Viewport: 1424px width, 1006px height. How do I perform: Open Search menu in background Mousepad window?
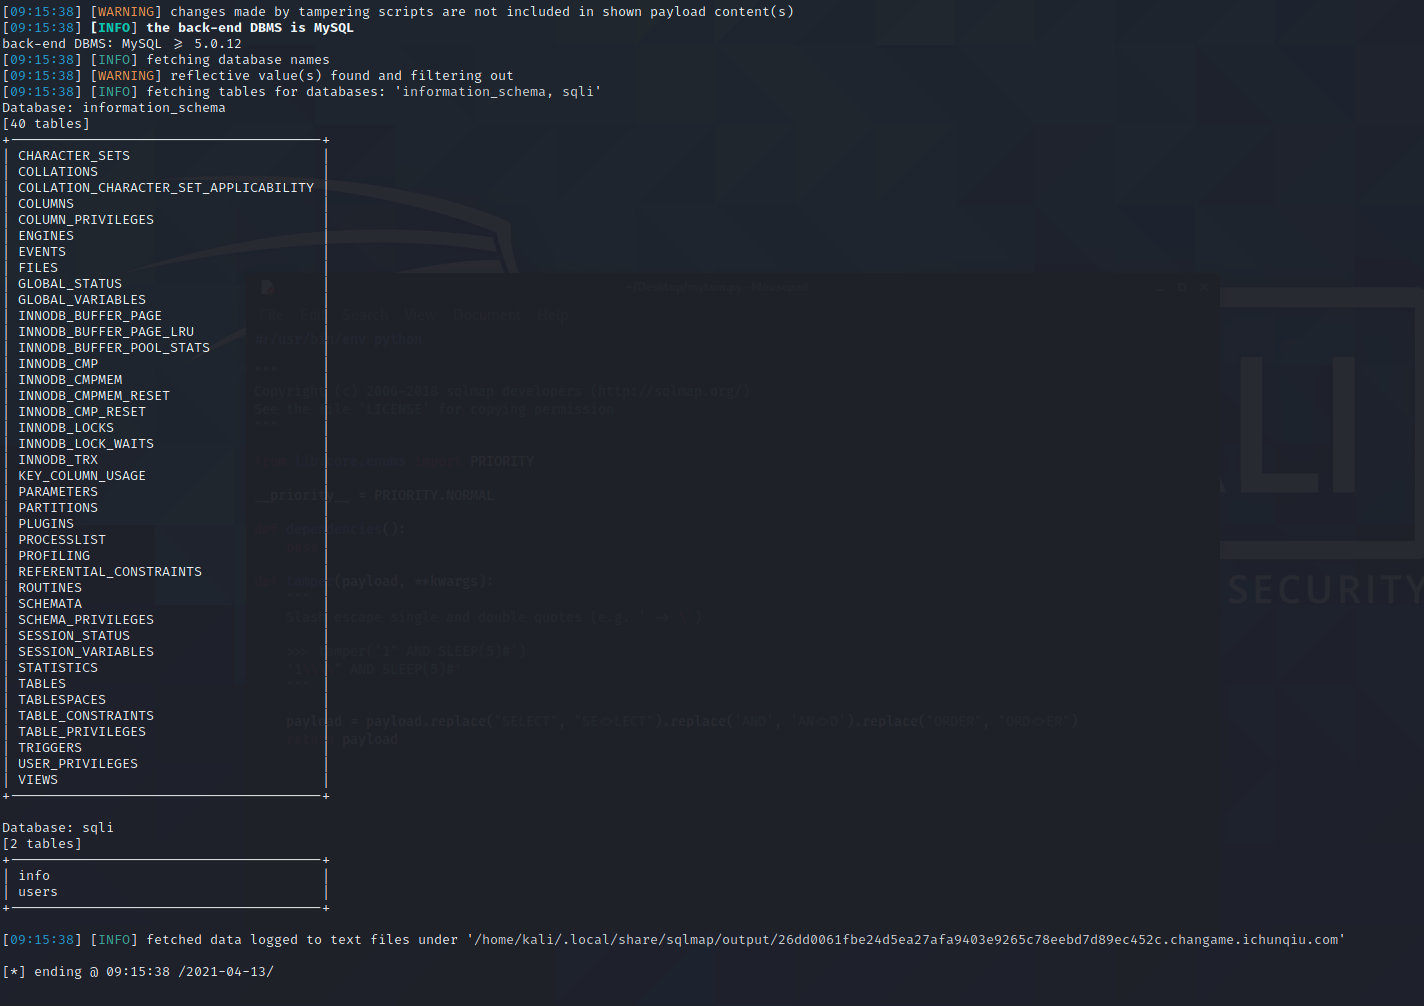[x=365, y=315]
